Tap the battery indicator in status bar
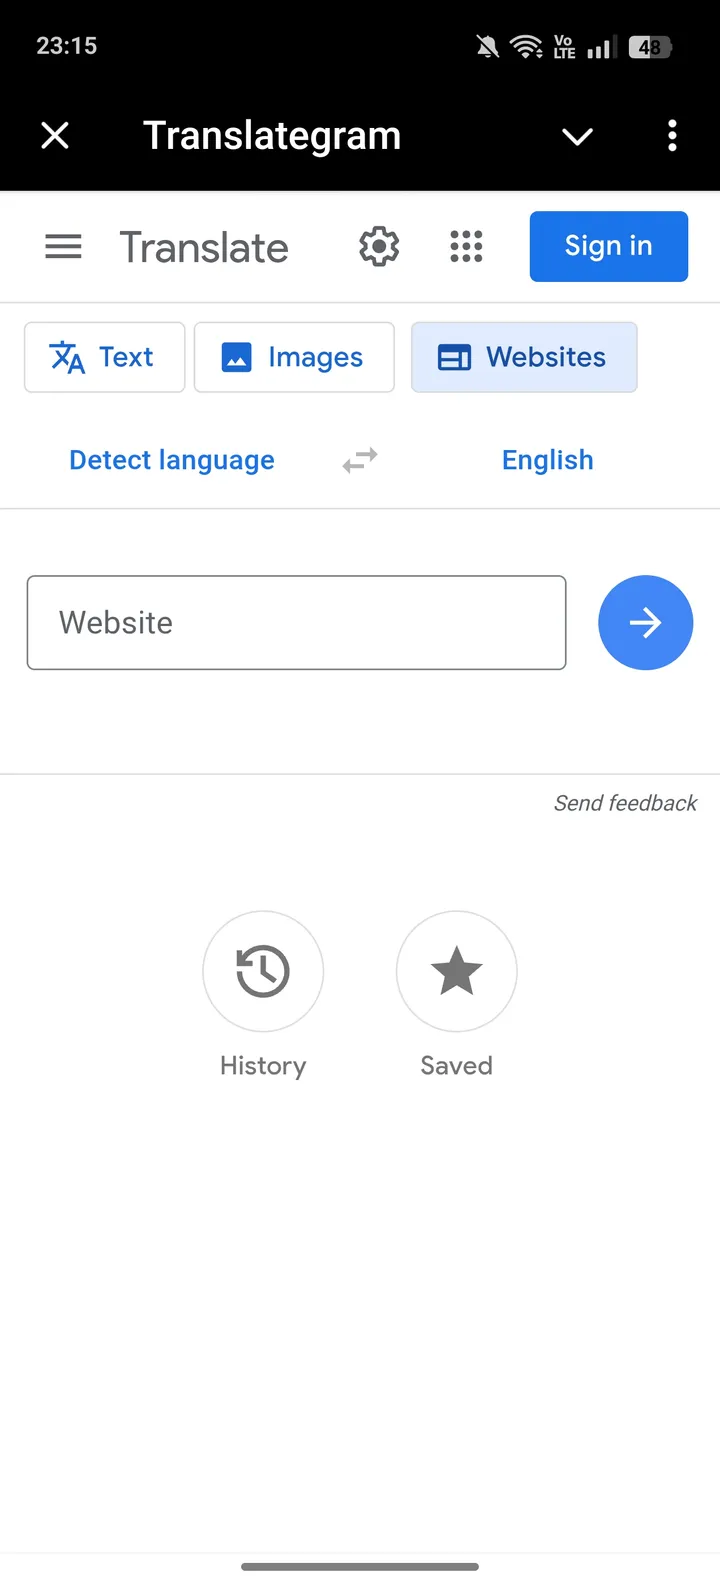Image resolution: width=720 pixels, height=1585 pixels. [x=650, y=46]
